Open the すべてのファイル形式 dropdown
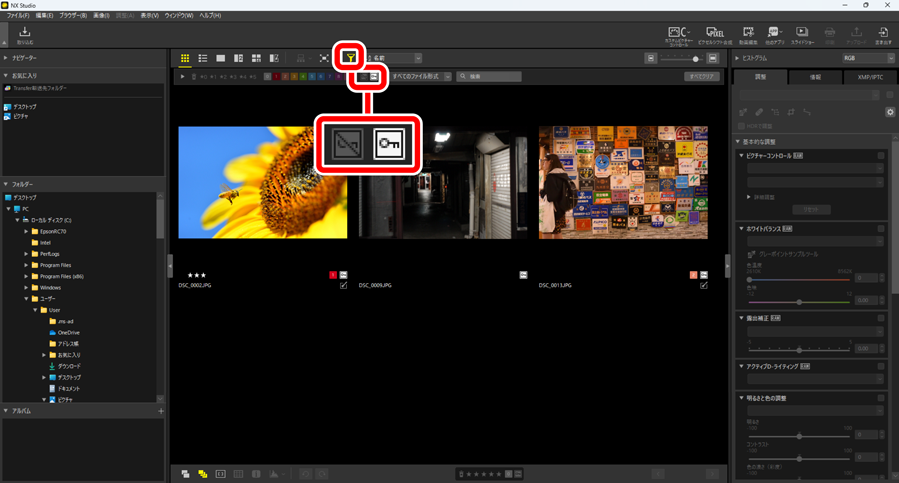The height and width of the screenshot is (483, 899). (421, 76)
